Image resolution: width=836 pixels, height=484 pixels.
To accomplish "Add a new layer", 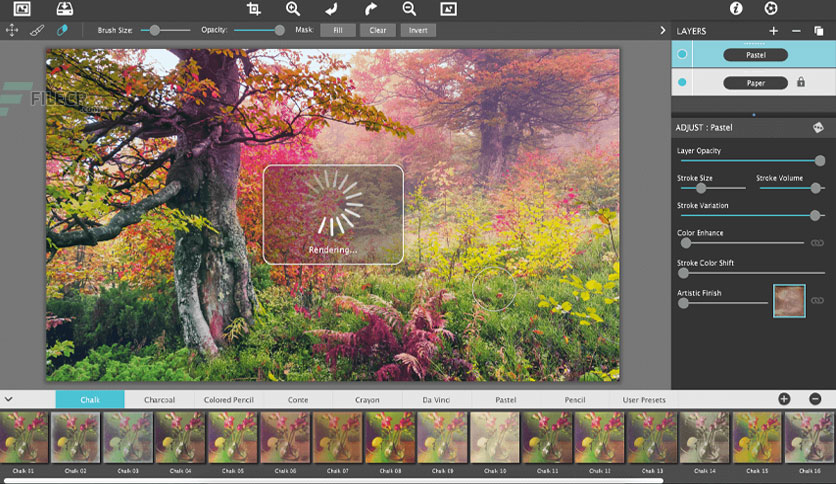I will pos(773,31).
